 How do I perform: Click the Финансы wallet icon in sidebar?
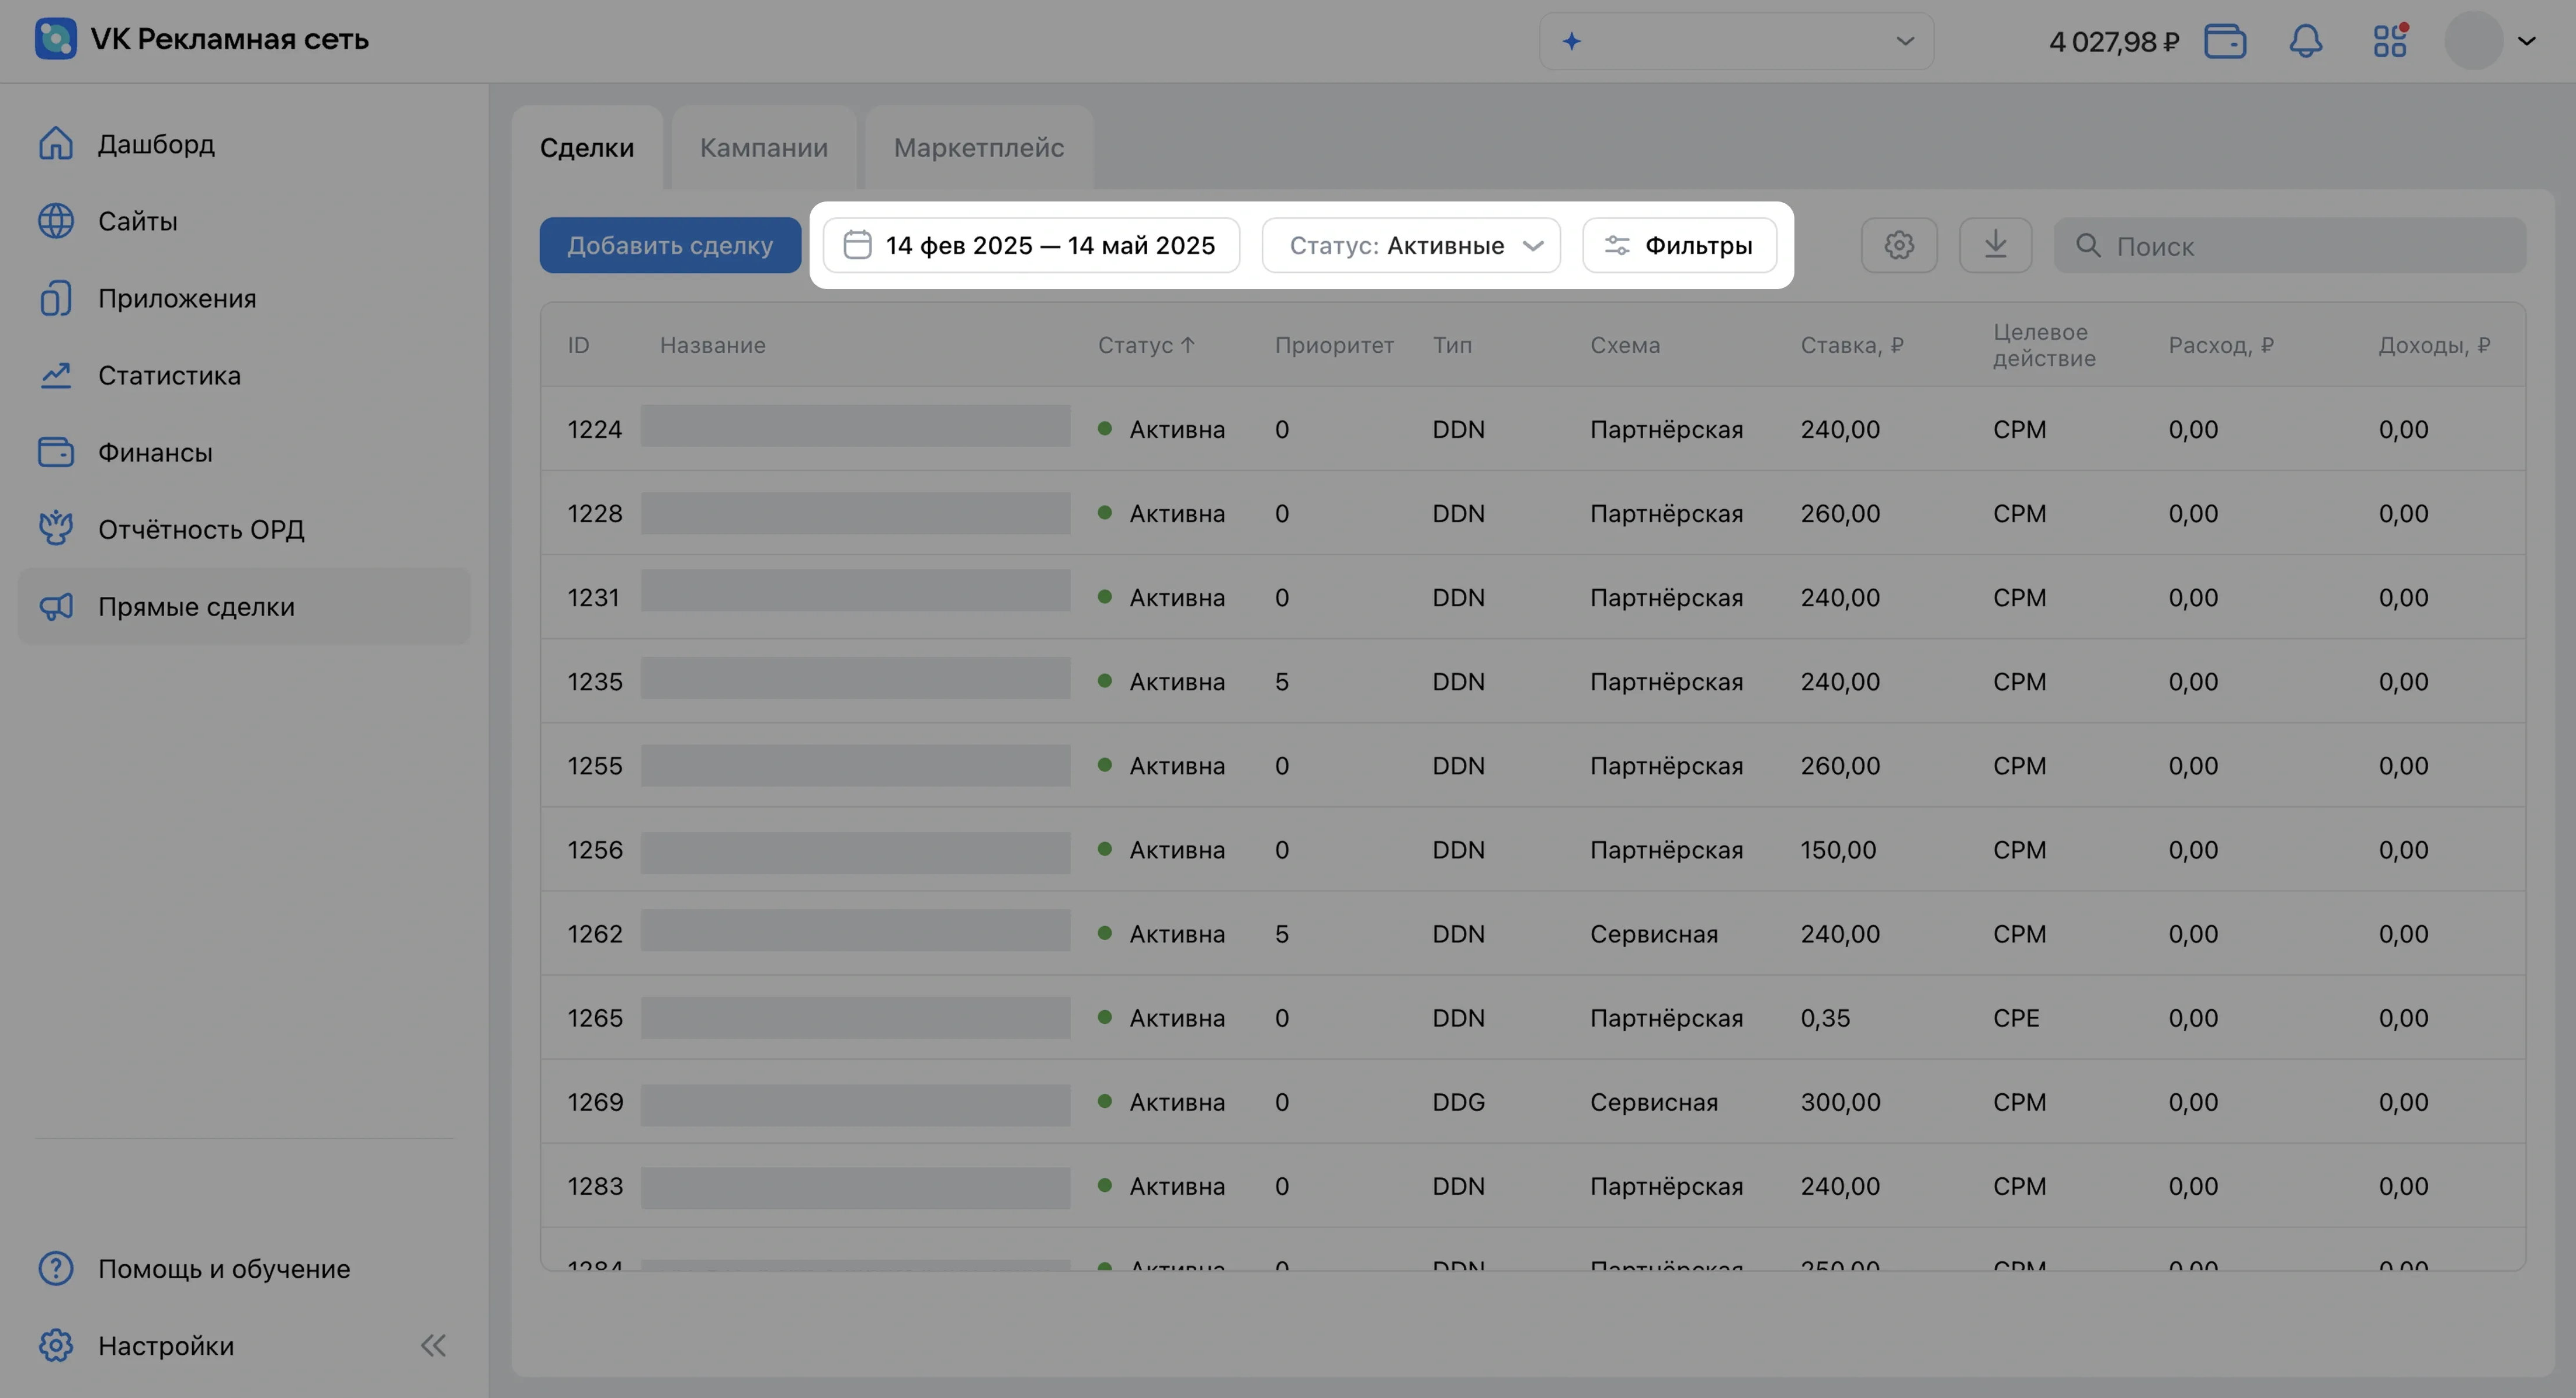pos(56,452)
